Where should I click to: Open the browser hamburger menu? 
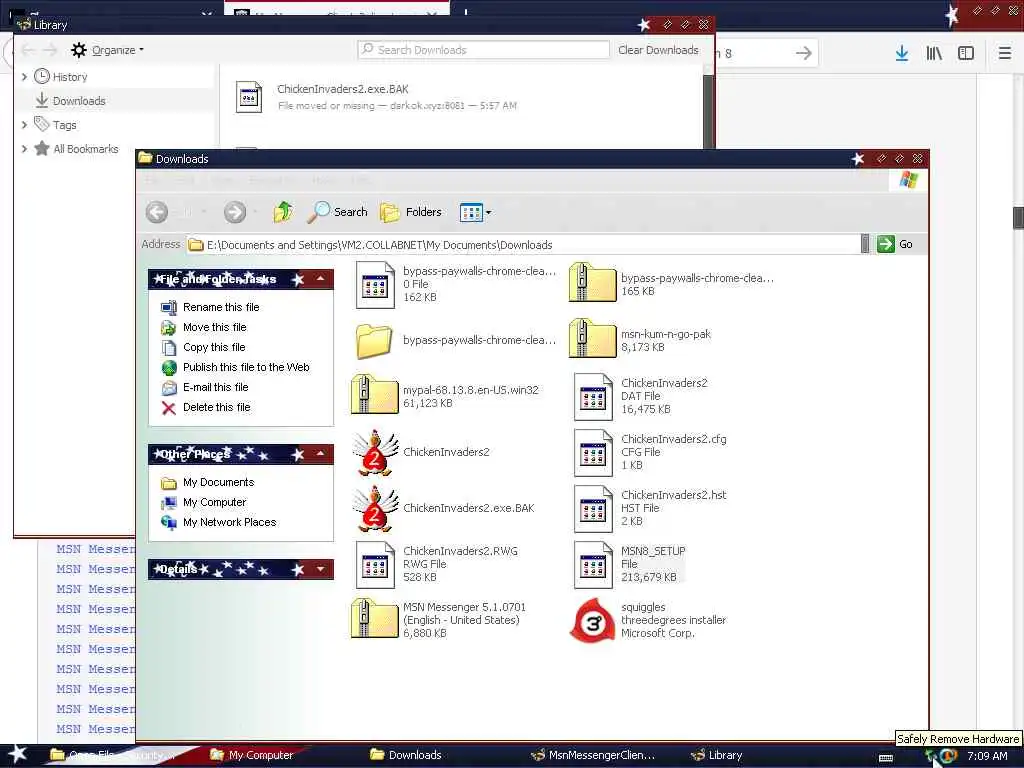pos(1005,53)
